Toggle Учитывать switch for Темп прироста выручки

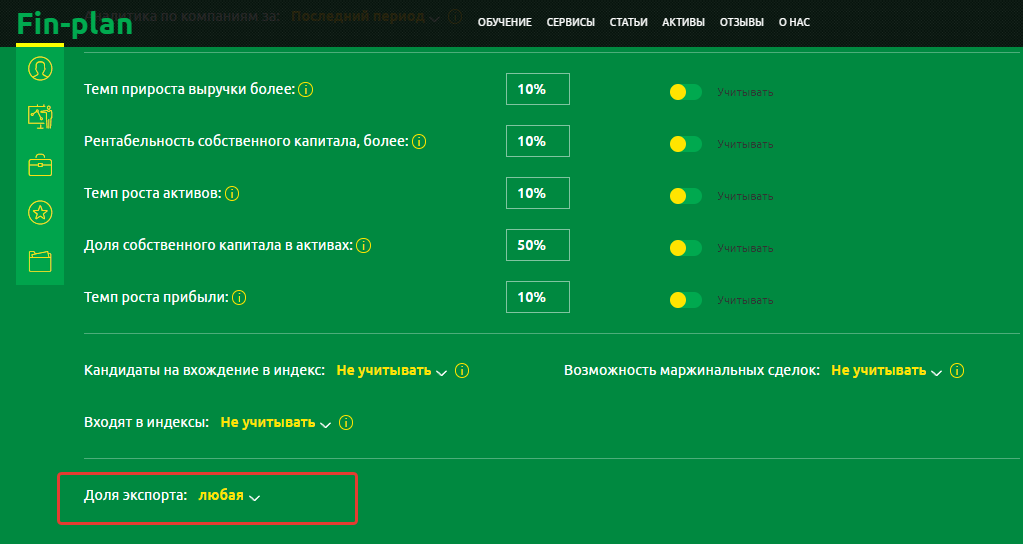click(685, 92)
